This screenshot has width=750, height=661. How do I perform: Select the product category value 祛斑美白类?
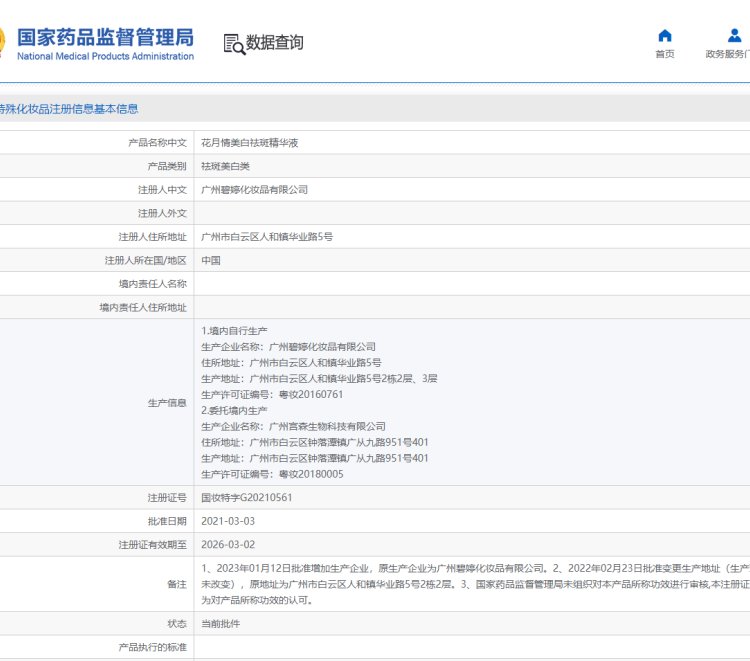pos(225,166)
